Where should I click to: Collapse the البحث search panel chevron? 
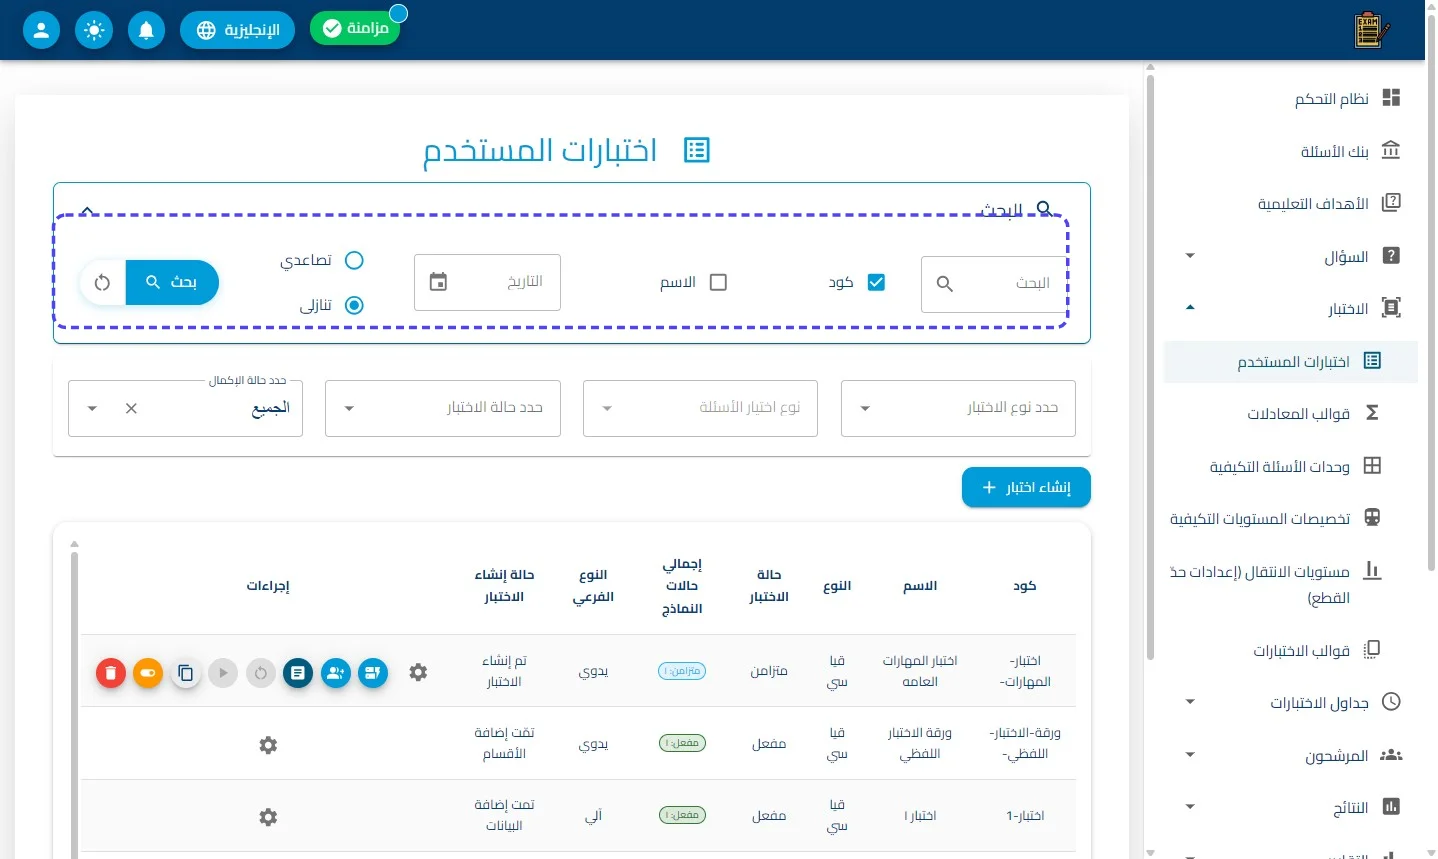point(87,210)
